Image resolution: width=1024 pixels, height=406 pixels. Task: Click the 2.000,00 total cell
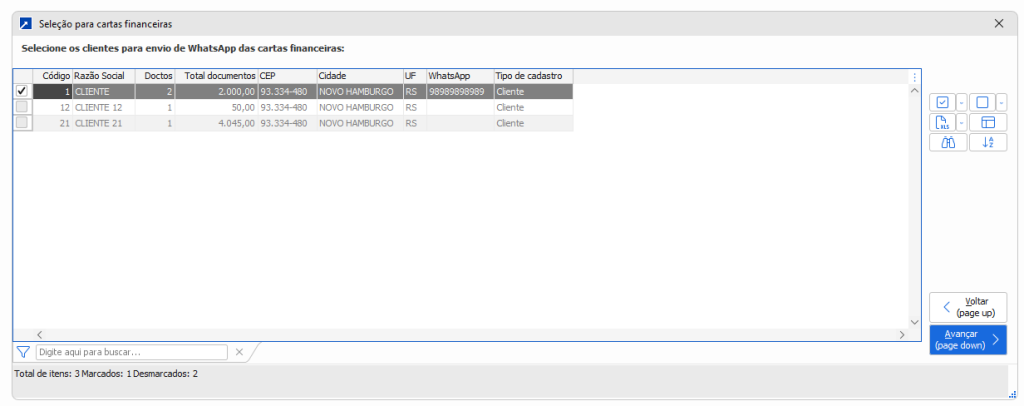tap(216, 91)
